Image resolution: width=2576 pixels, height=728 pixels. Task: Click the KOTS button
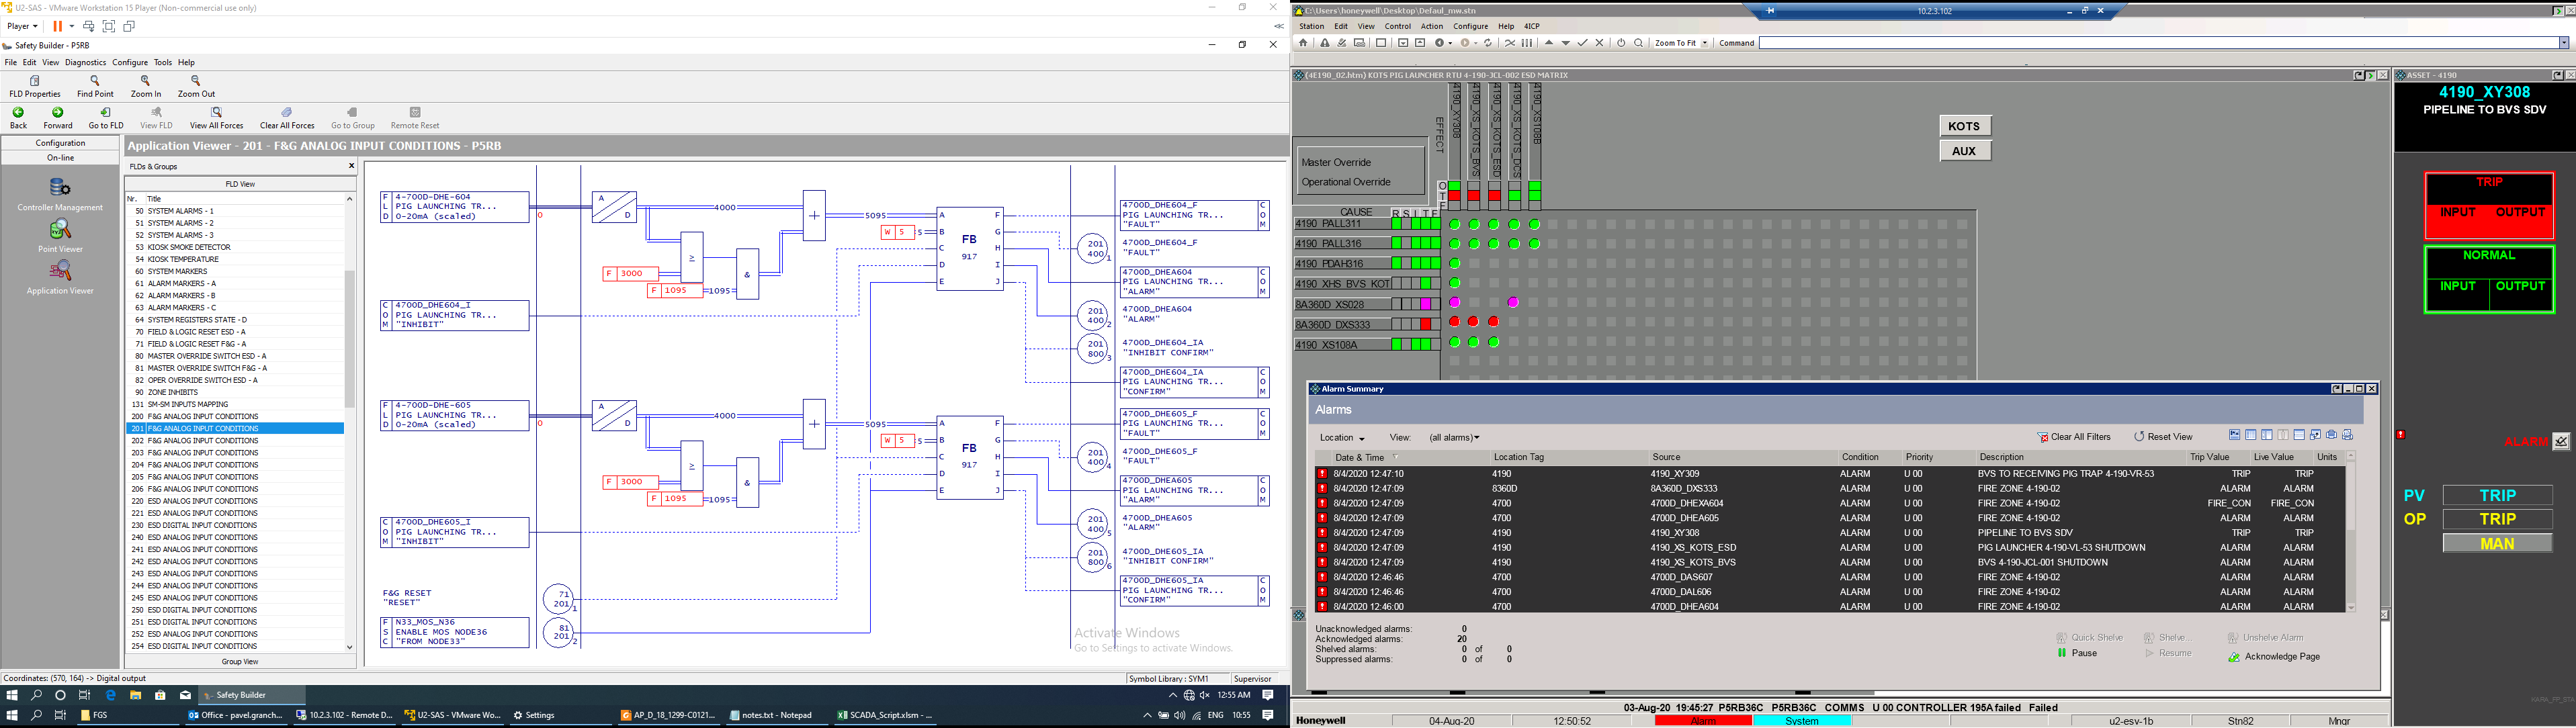[x=1964, y=126]
